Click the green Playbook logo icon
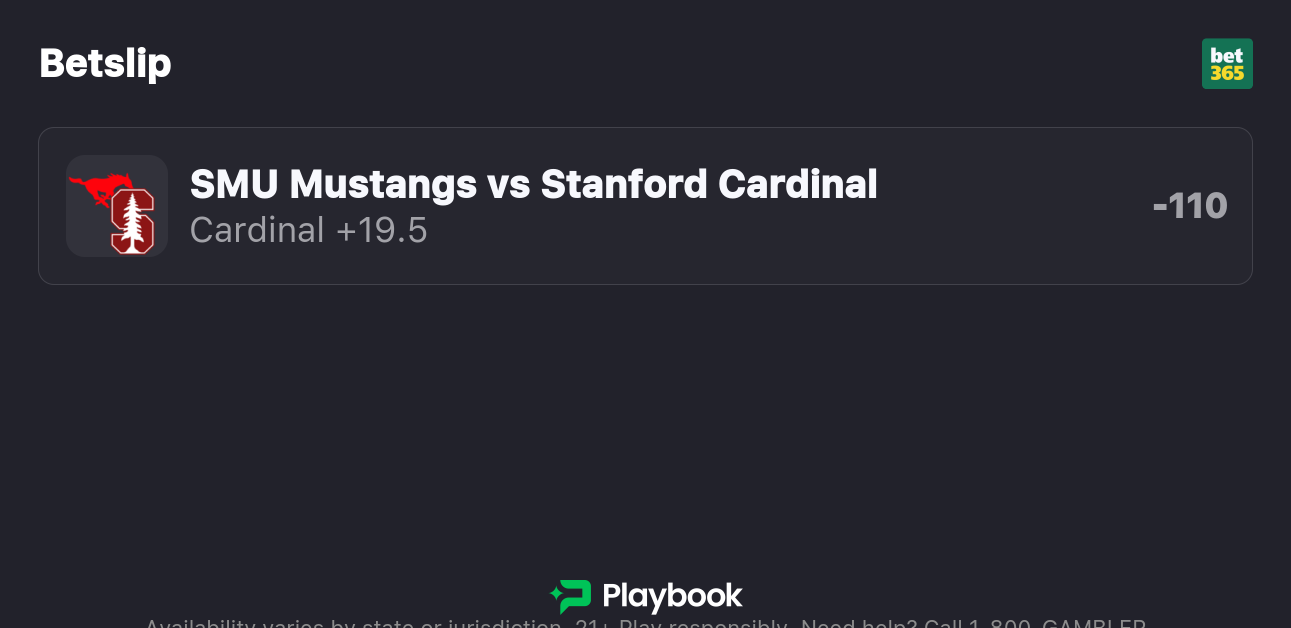Viewport: 1291px width, 628px height. click(x=571, y=596)
